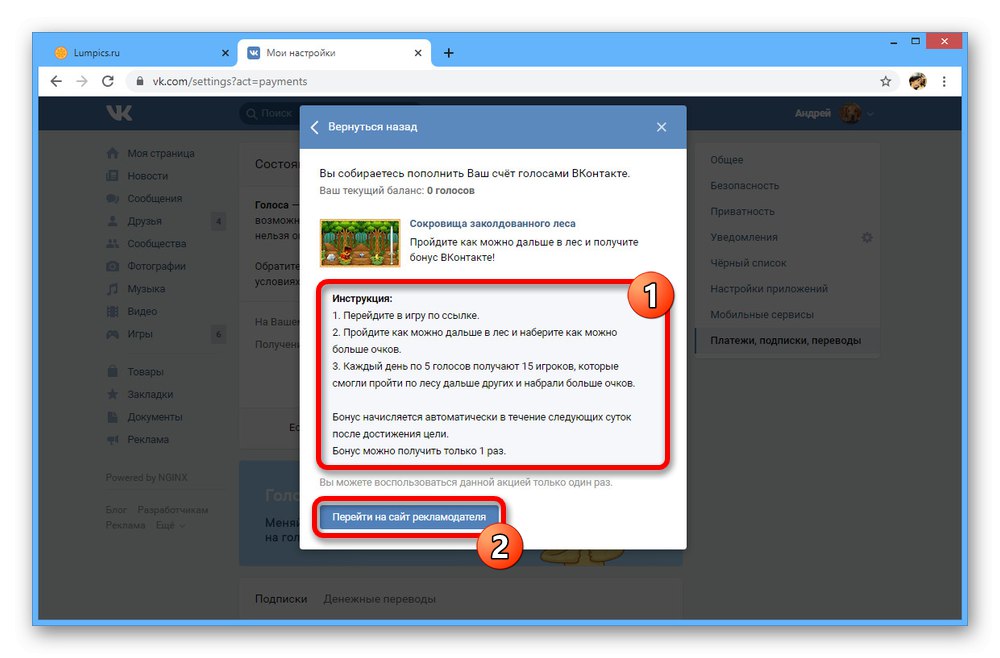Select Приватность settings section
This screenshot has height=658, width=1000.
[x=742, y=211]
